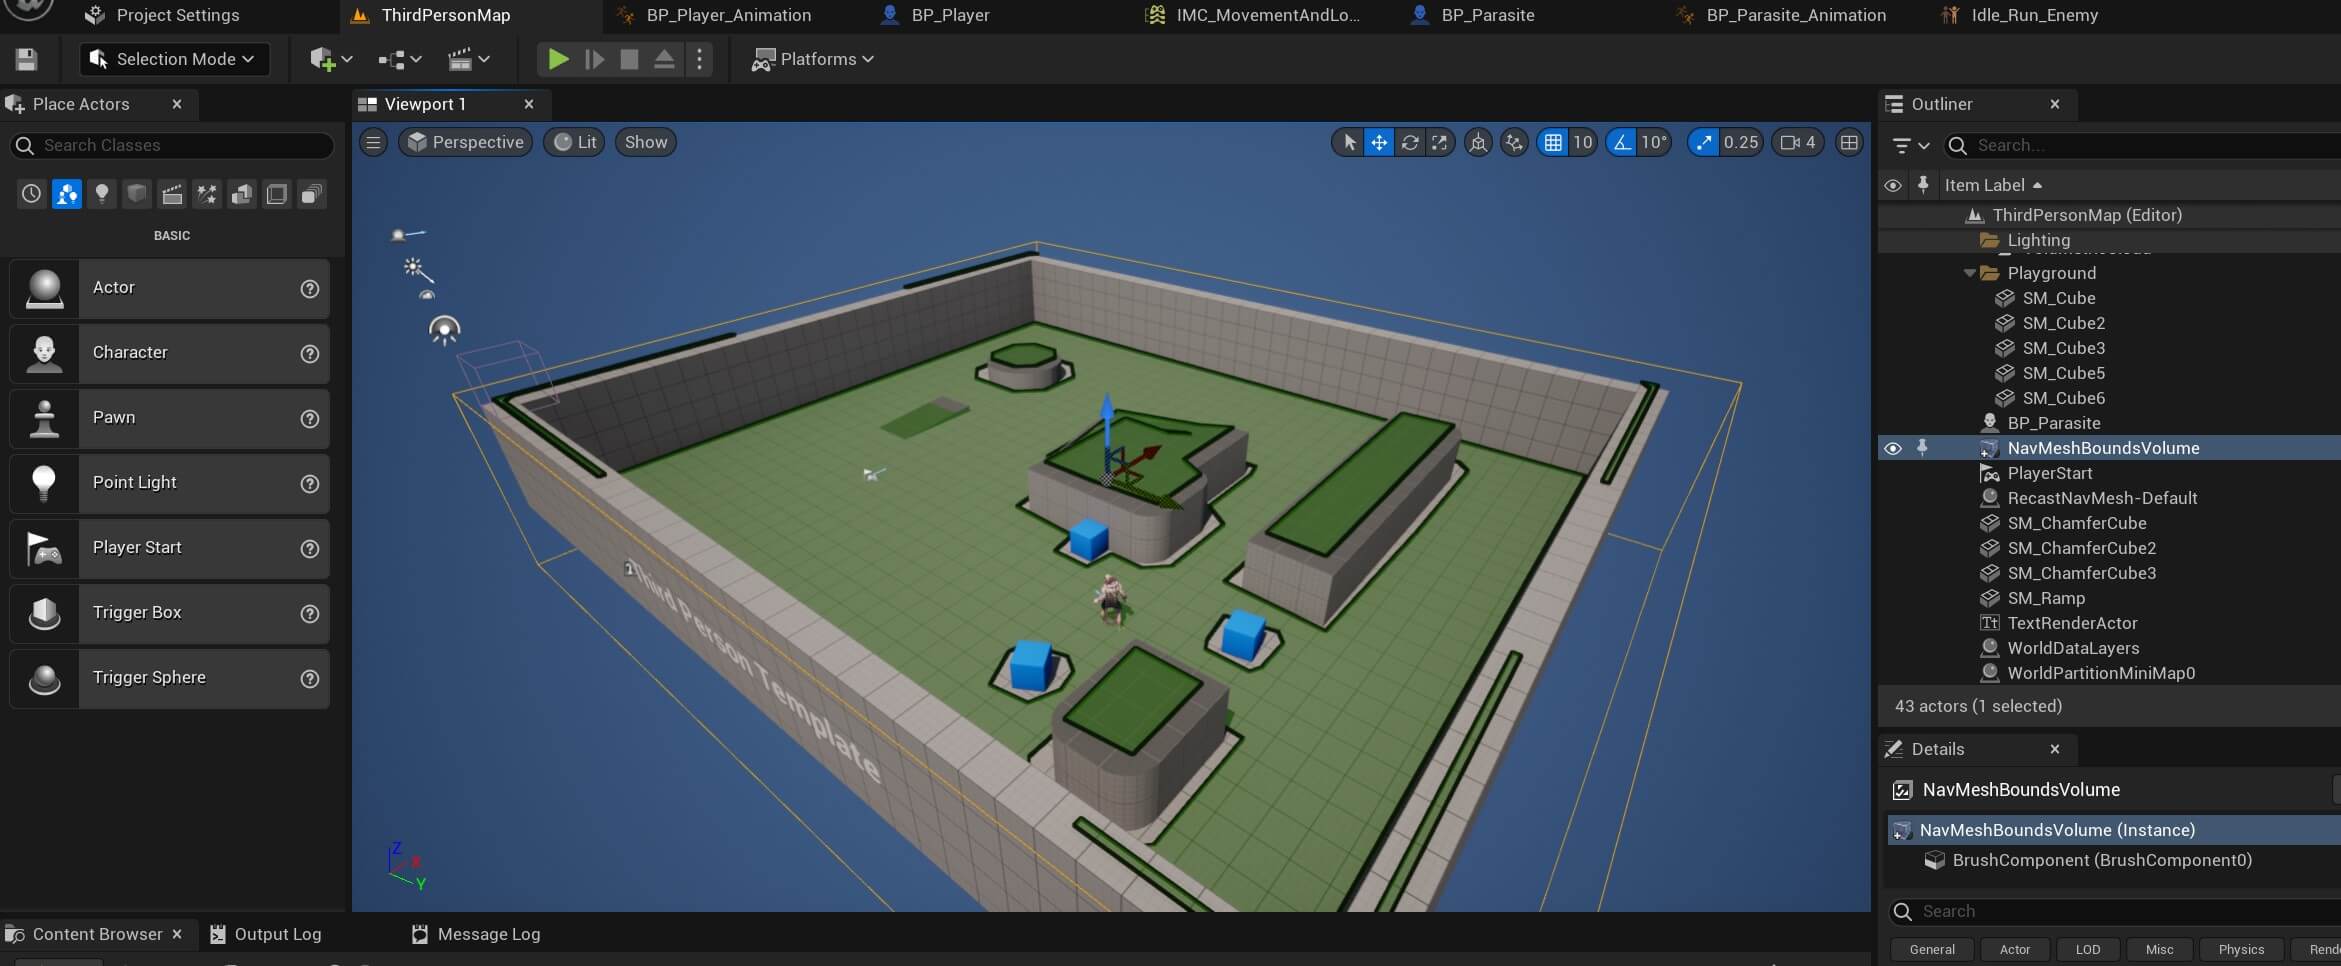2341x966 pixels.
Task: Select the Recently Placed category icon
Action: 31,194
